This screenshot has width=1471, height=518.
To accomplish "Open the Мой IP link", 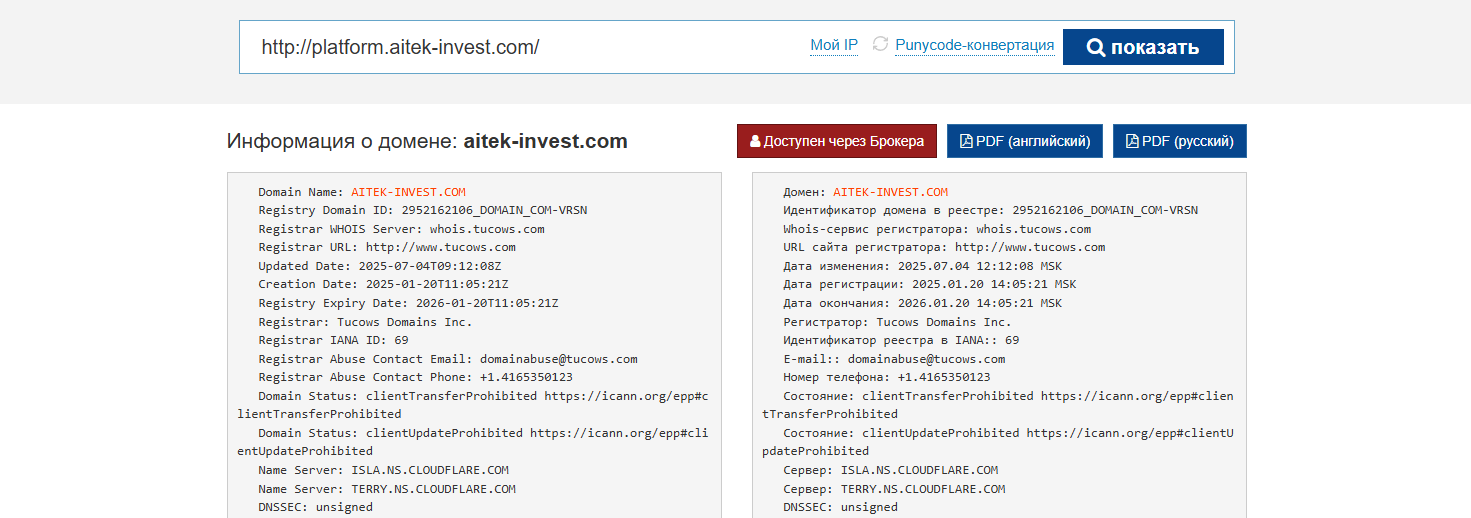I will (x=834, y=45).
